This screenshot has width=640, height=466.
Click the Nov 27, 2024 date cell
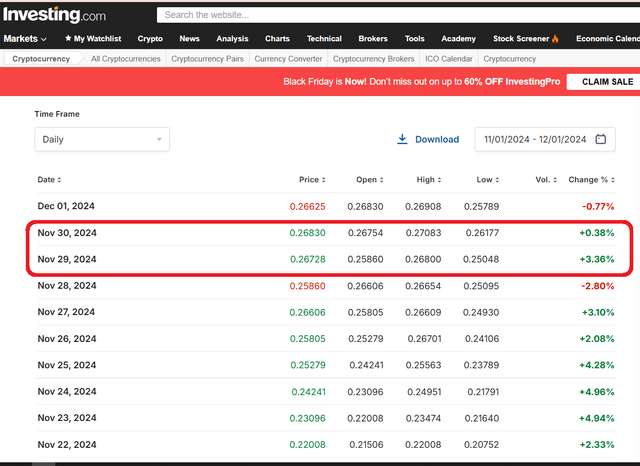(66, 312)
